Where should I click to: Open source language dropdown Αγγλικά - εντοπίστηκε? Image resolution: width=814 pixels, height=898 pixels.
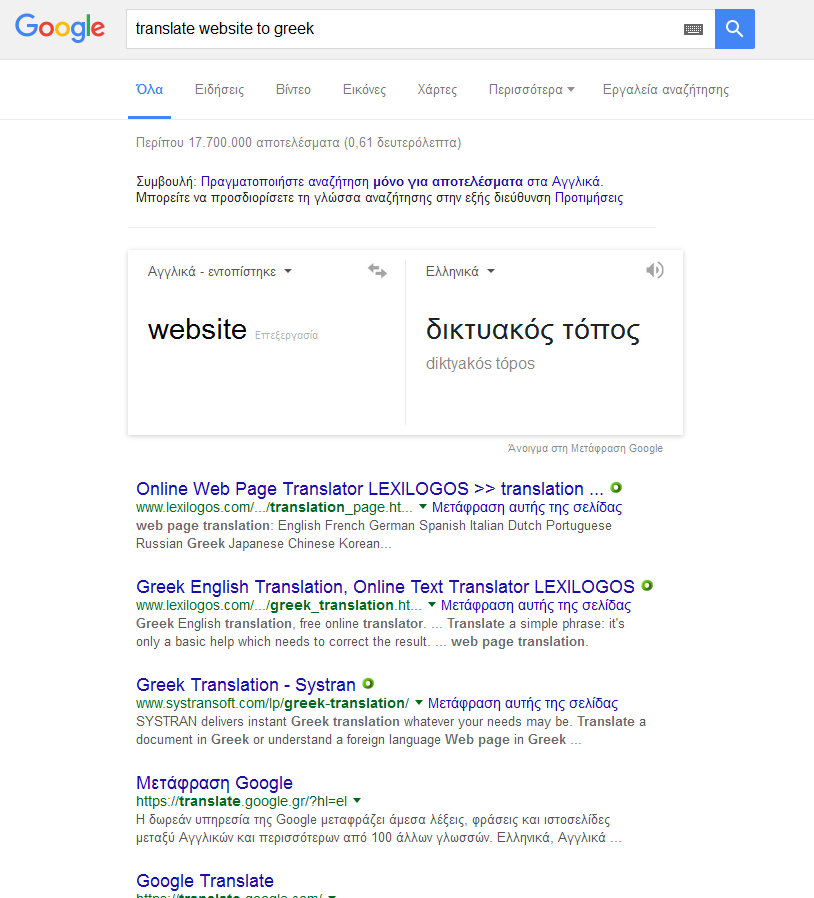[220, 271]
